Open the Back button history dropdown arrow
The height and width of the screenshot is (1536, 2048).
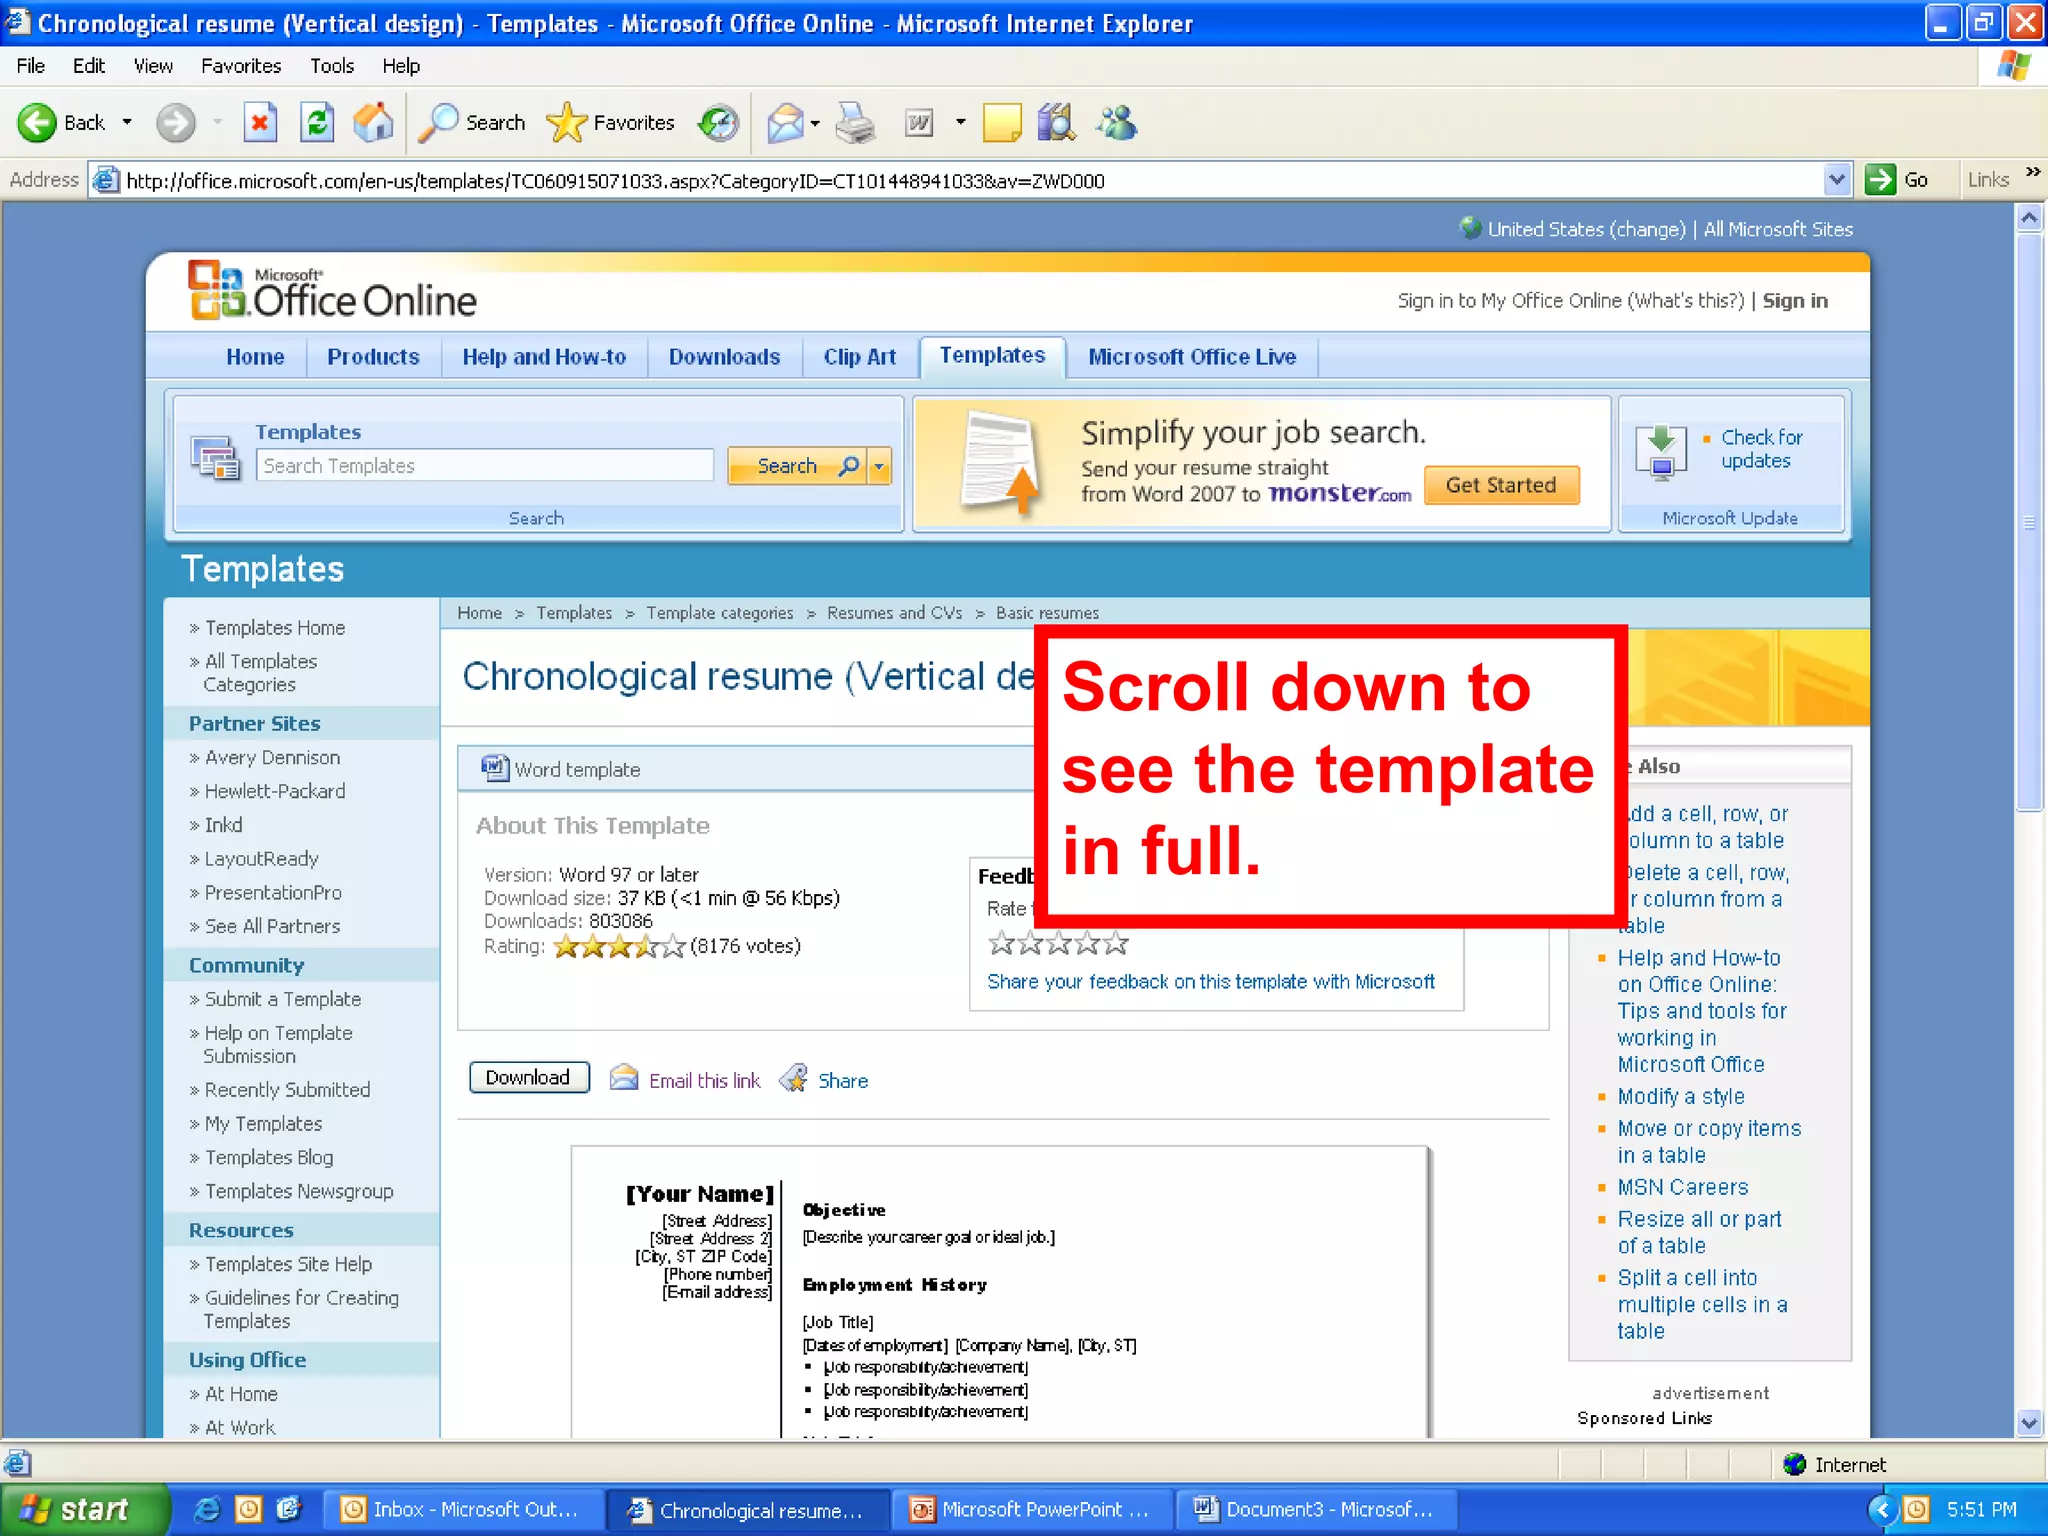click(x=127, y=123)
